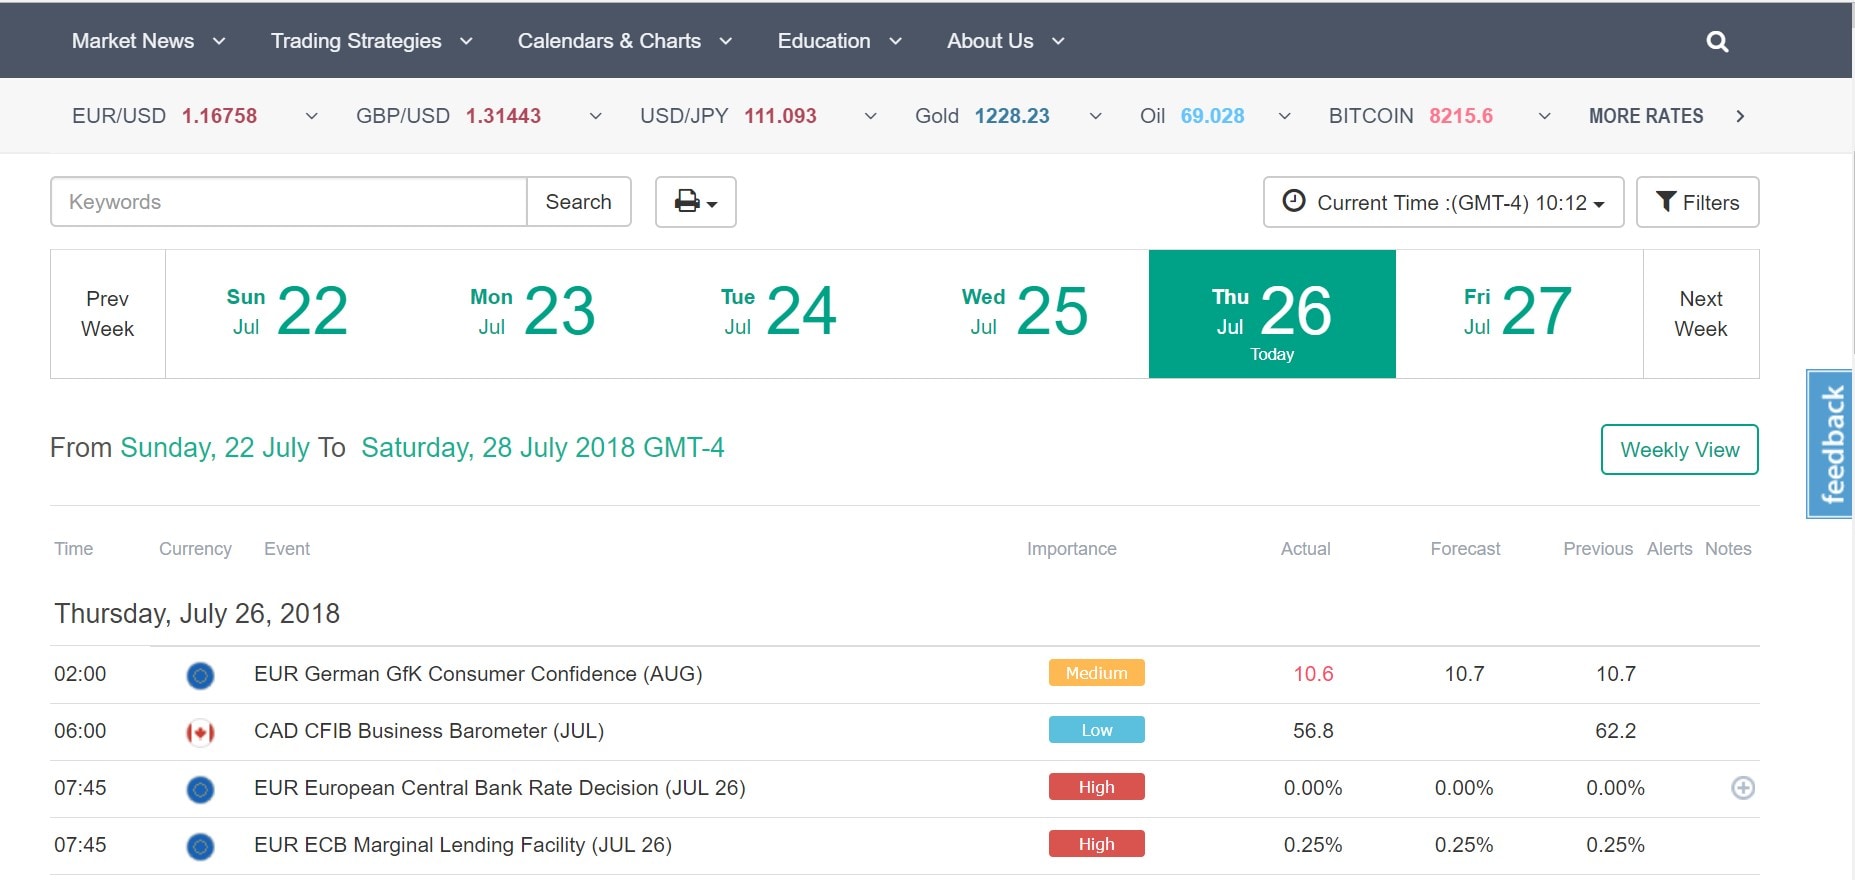Open the Market News menu
Screen dimensions: 1855x880
pos(148,41)
